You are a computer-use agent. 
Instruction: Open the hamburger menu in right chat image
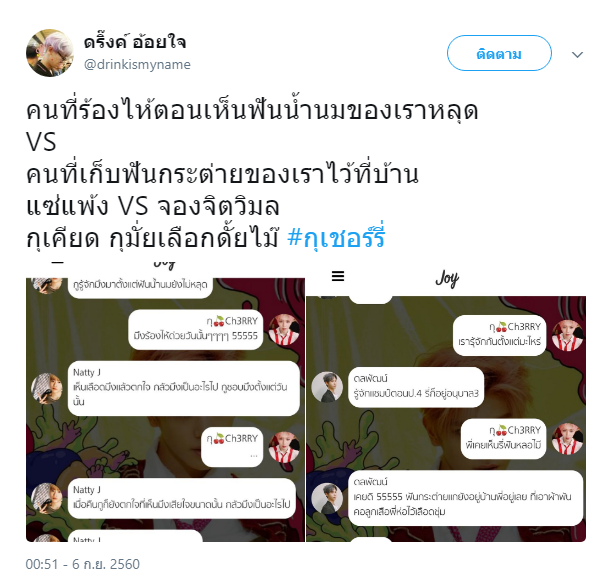(338, 276)
